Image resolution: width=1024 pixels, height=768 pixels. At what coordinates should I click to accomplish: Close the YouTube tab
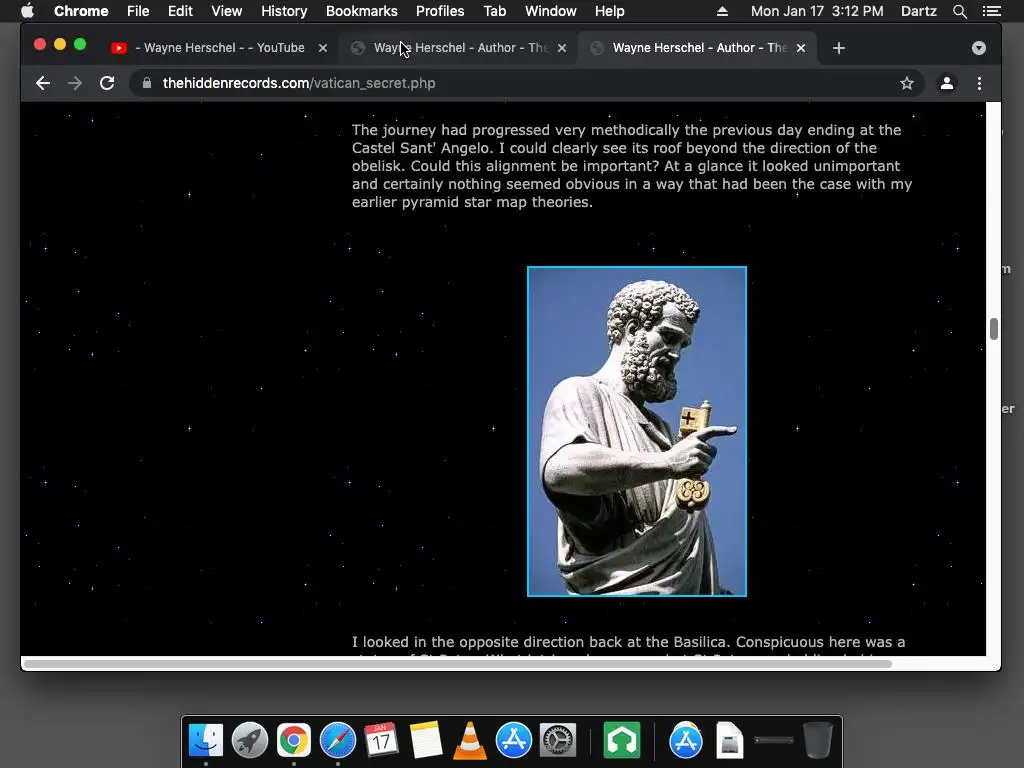[x=323, y=48]
